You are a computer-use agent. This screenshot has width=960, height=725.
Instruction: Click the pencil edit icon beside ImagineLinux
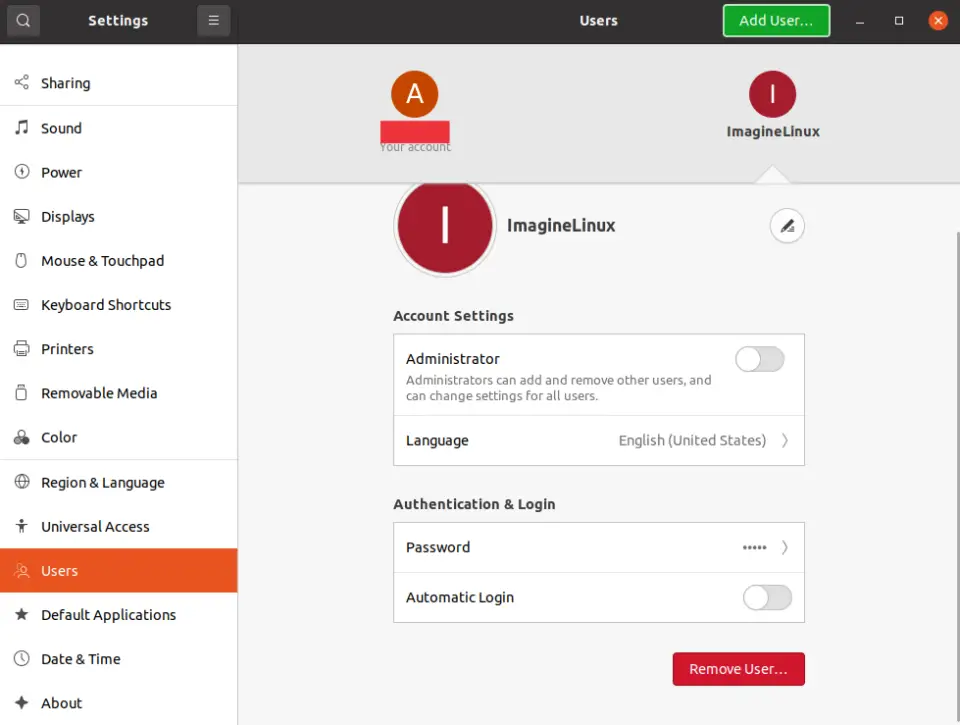[x=787, y=226]
